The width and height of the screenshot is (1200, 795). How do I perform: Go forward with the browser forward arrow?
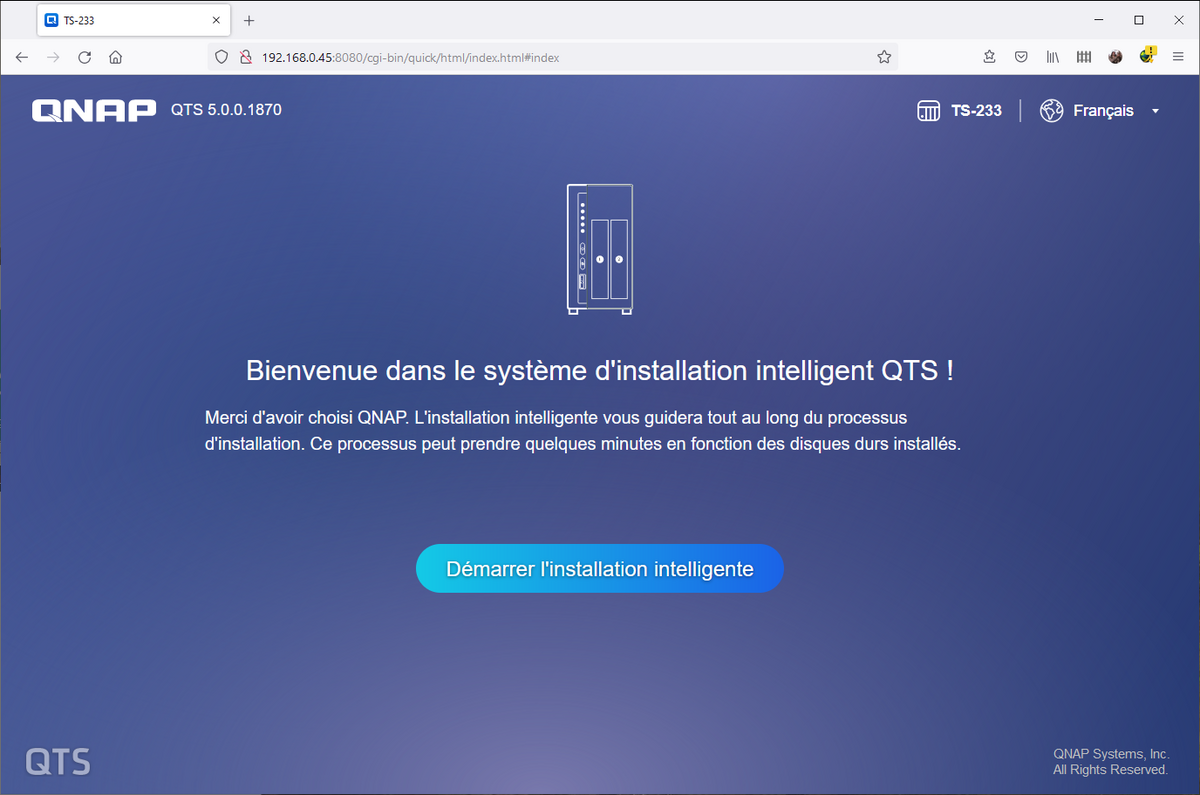point(53,57)
